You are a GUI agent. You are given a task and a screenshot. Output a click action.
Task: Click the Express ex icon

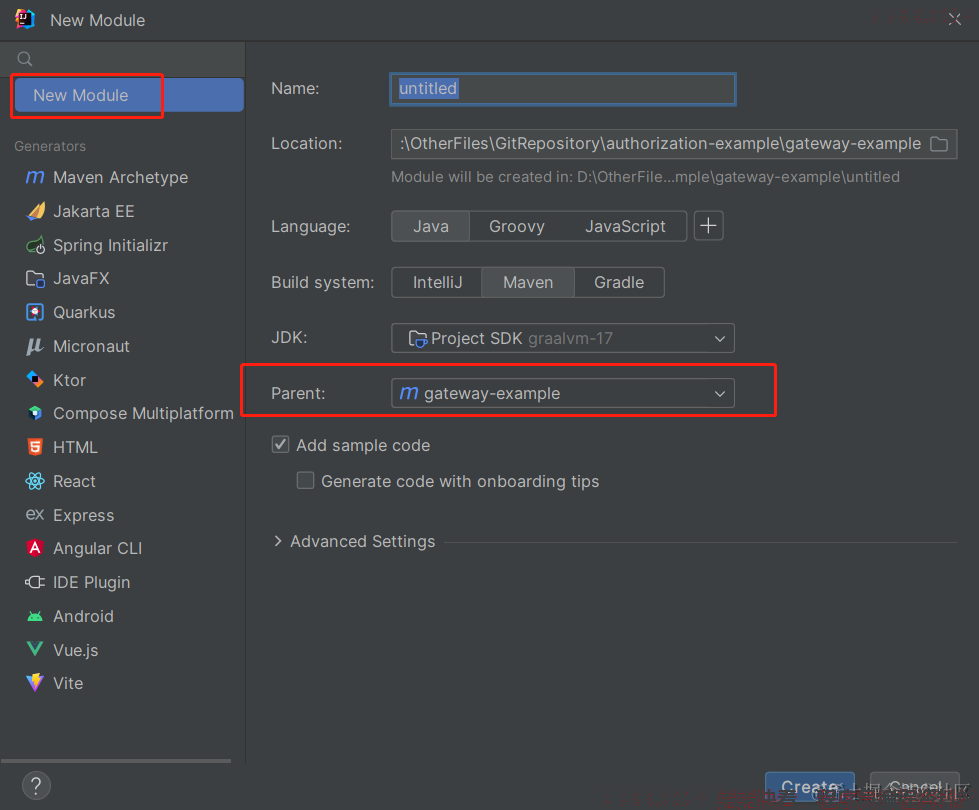click(x=35, y=515)
